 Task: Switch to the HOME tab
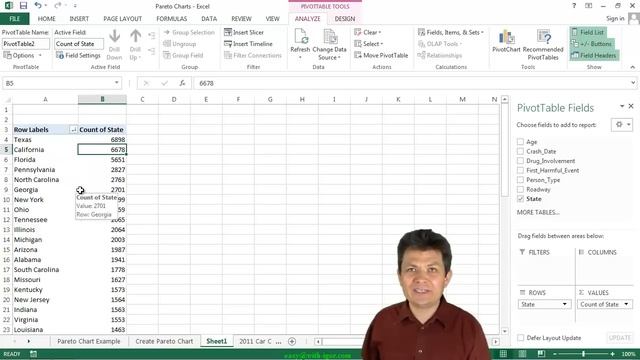(x=47, y=19)
